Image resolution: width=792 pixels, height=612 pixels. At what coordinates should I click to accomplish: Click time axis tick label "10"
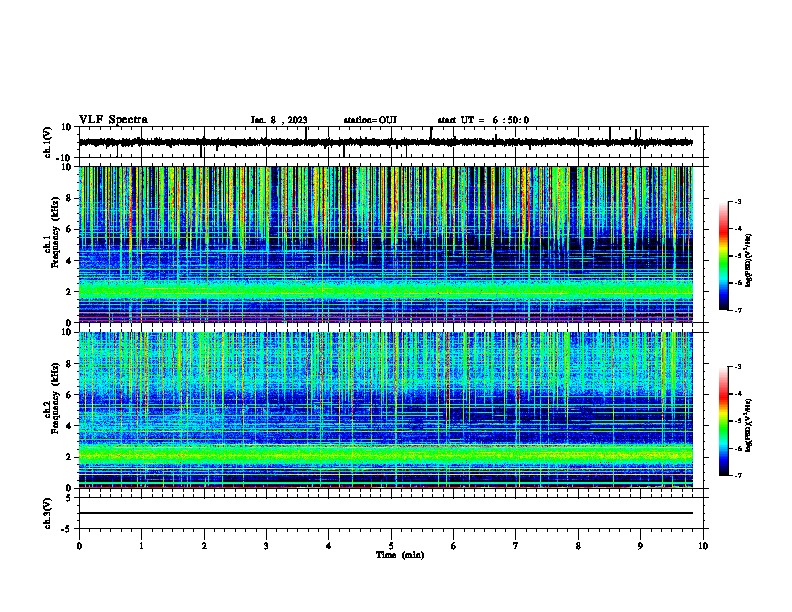pos(703,546)
